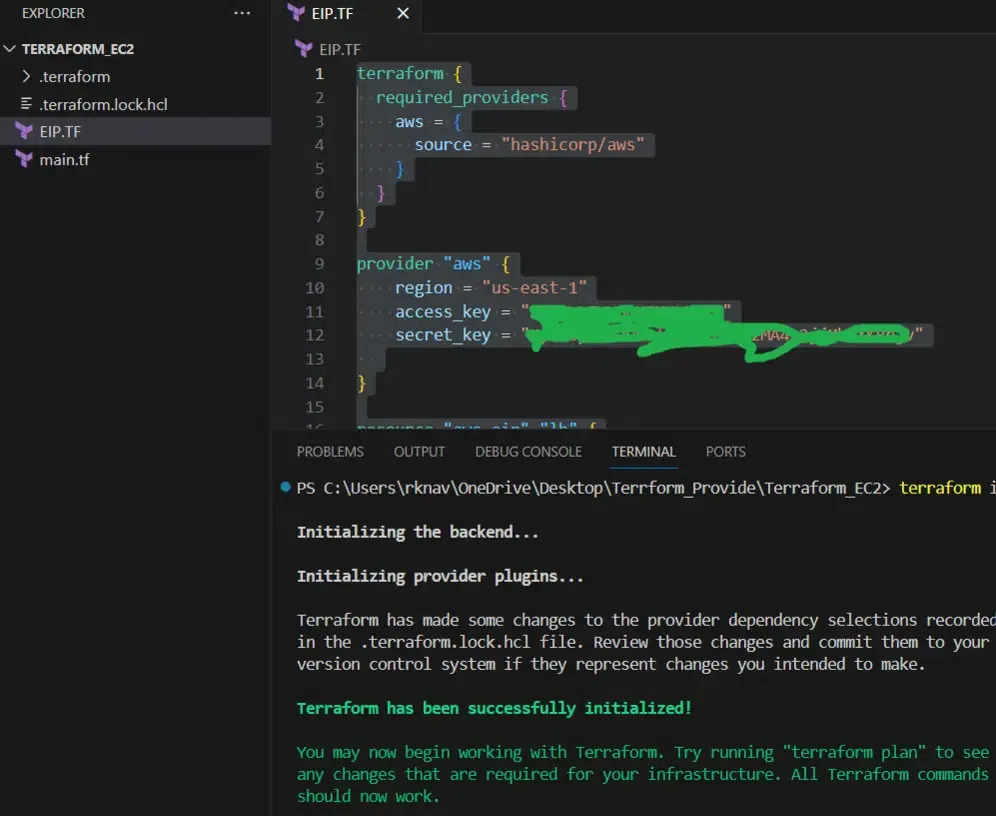This screenshot has width=996, height=816.
Task: Click the terminal command status dot
Action: (285, 487)
